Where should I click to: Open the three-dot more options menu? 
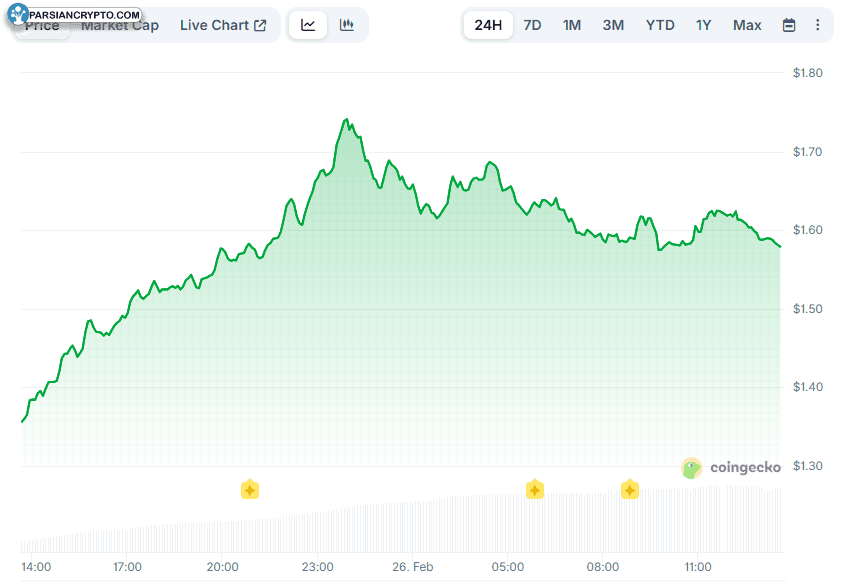point(818,25)
